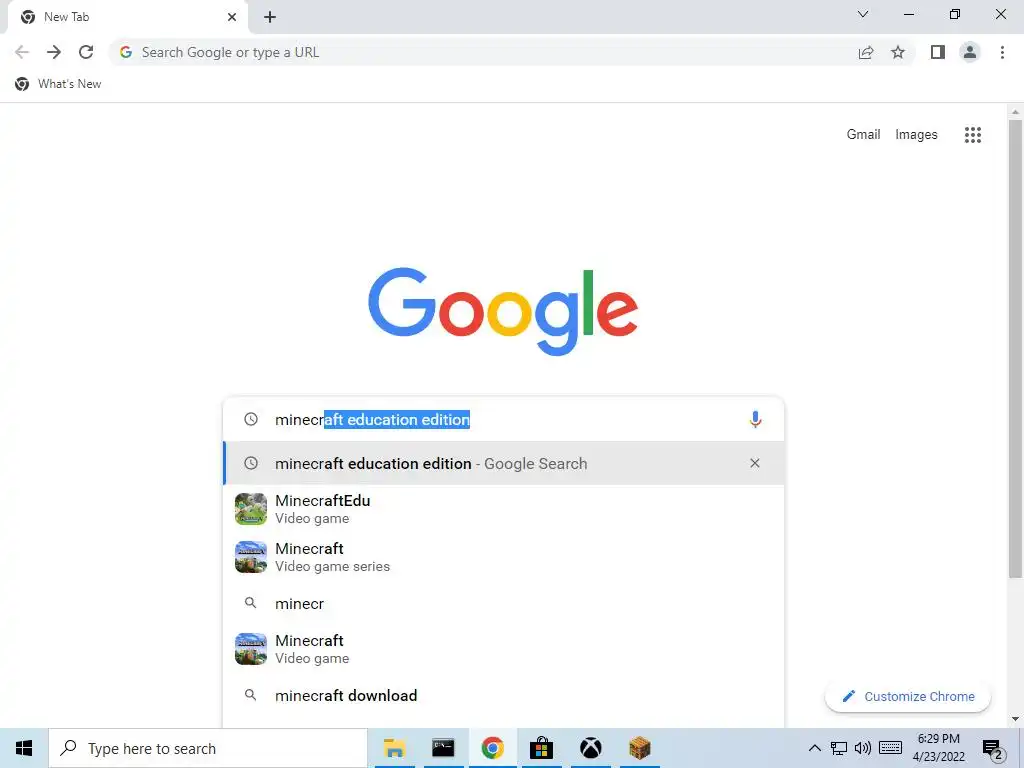Open the Chrome three-dot menu

(1002, 52)
